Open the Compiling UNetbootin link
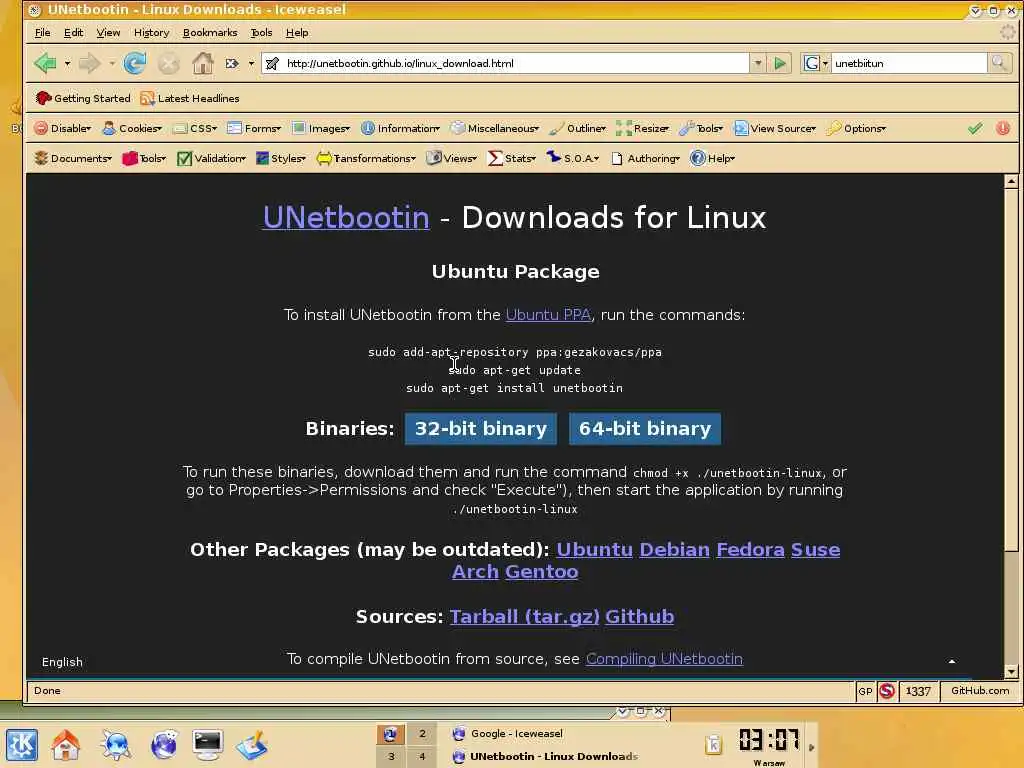The height and width of the screenshot is (768, 1024). [x=664, y=659]
